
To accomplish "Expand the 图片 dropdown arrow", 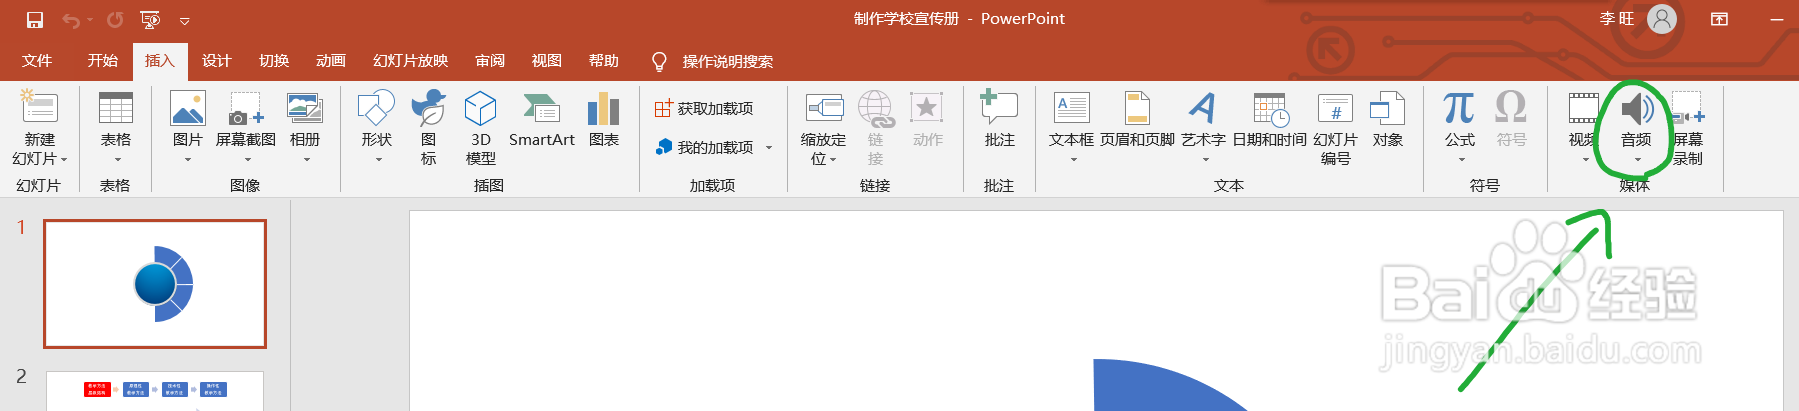I will tap(187, 160).
